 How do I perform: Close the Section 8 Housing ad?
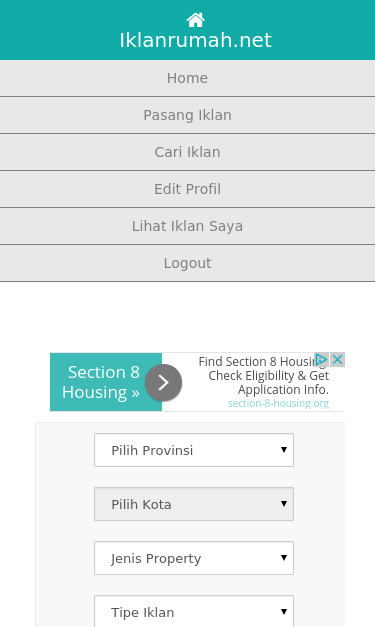click(337, 359)
